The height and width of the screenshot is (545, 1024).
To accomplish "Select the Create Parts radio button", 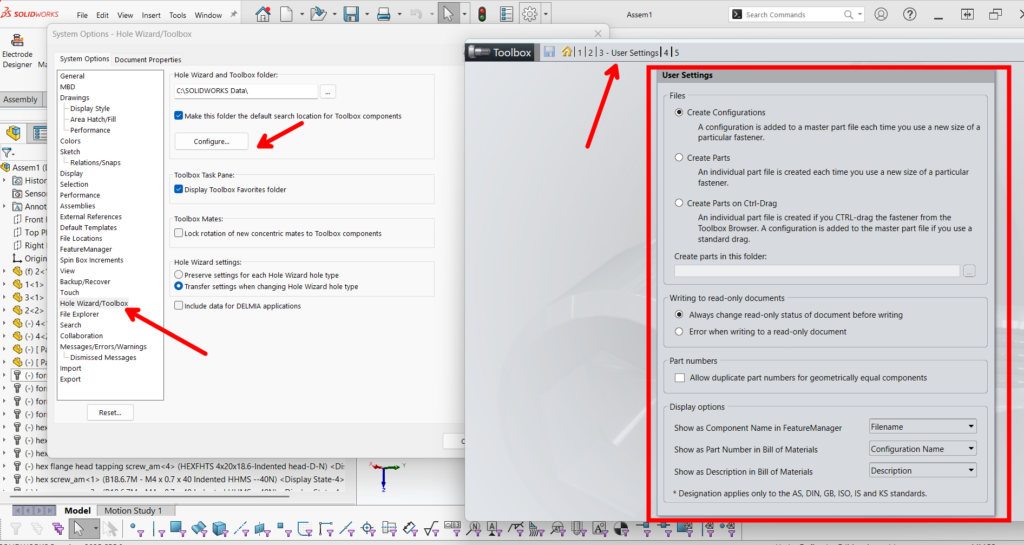I will [x=679, y=157].
